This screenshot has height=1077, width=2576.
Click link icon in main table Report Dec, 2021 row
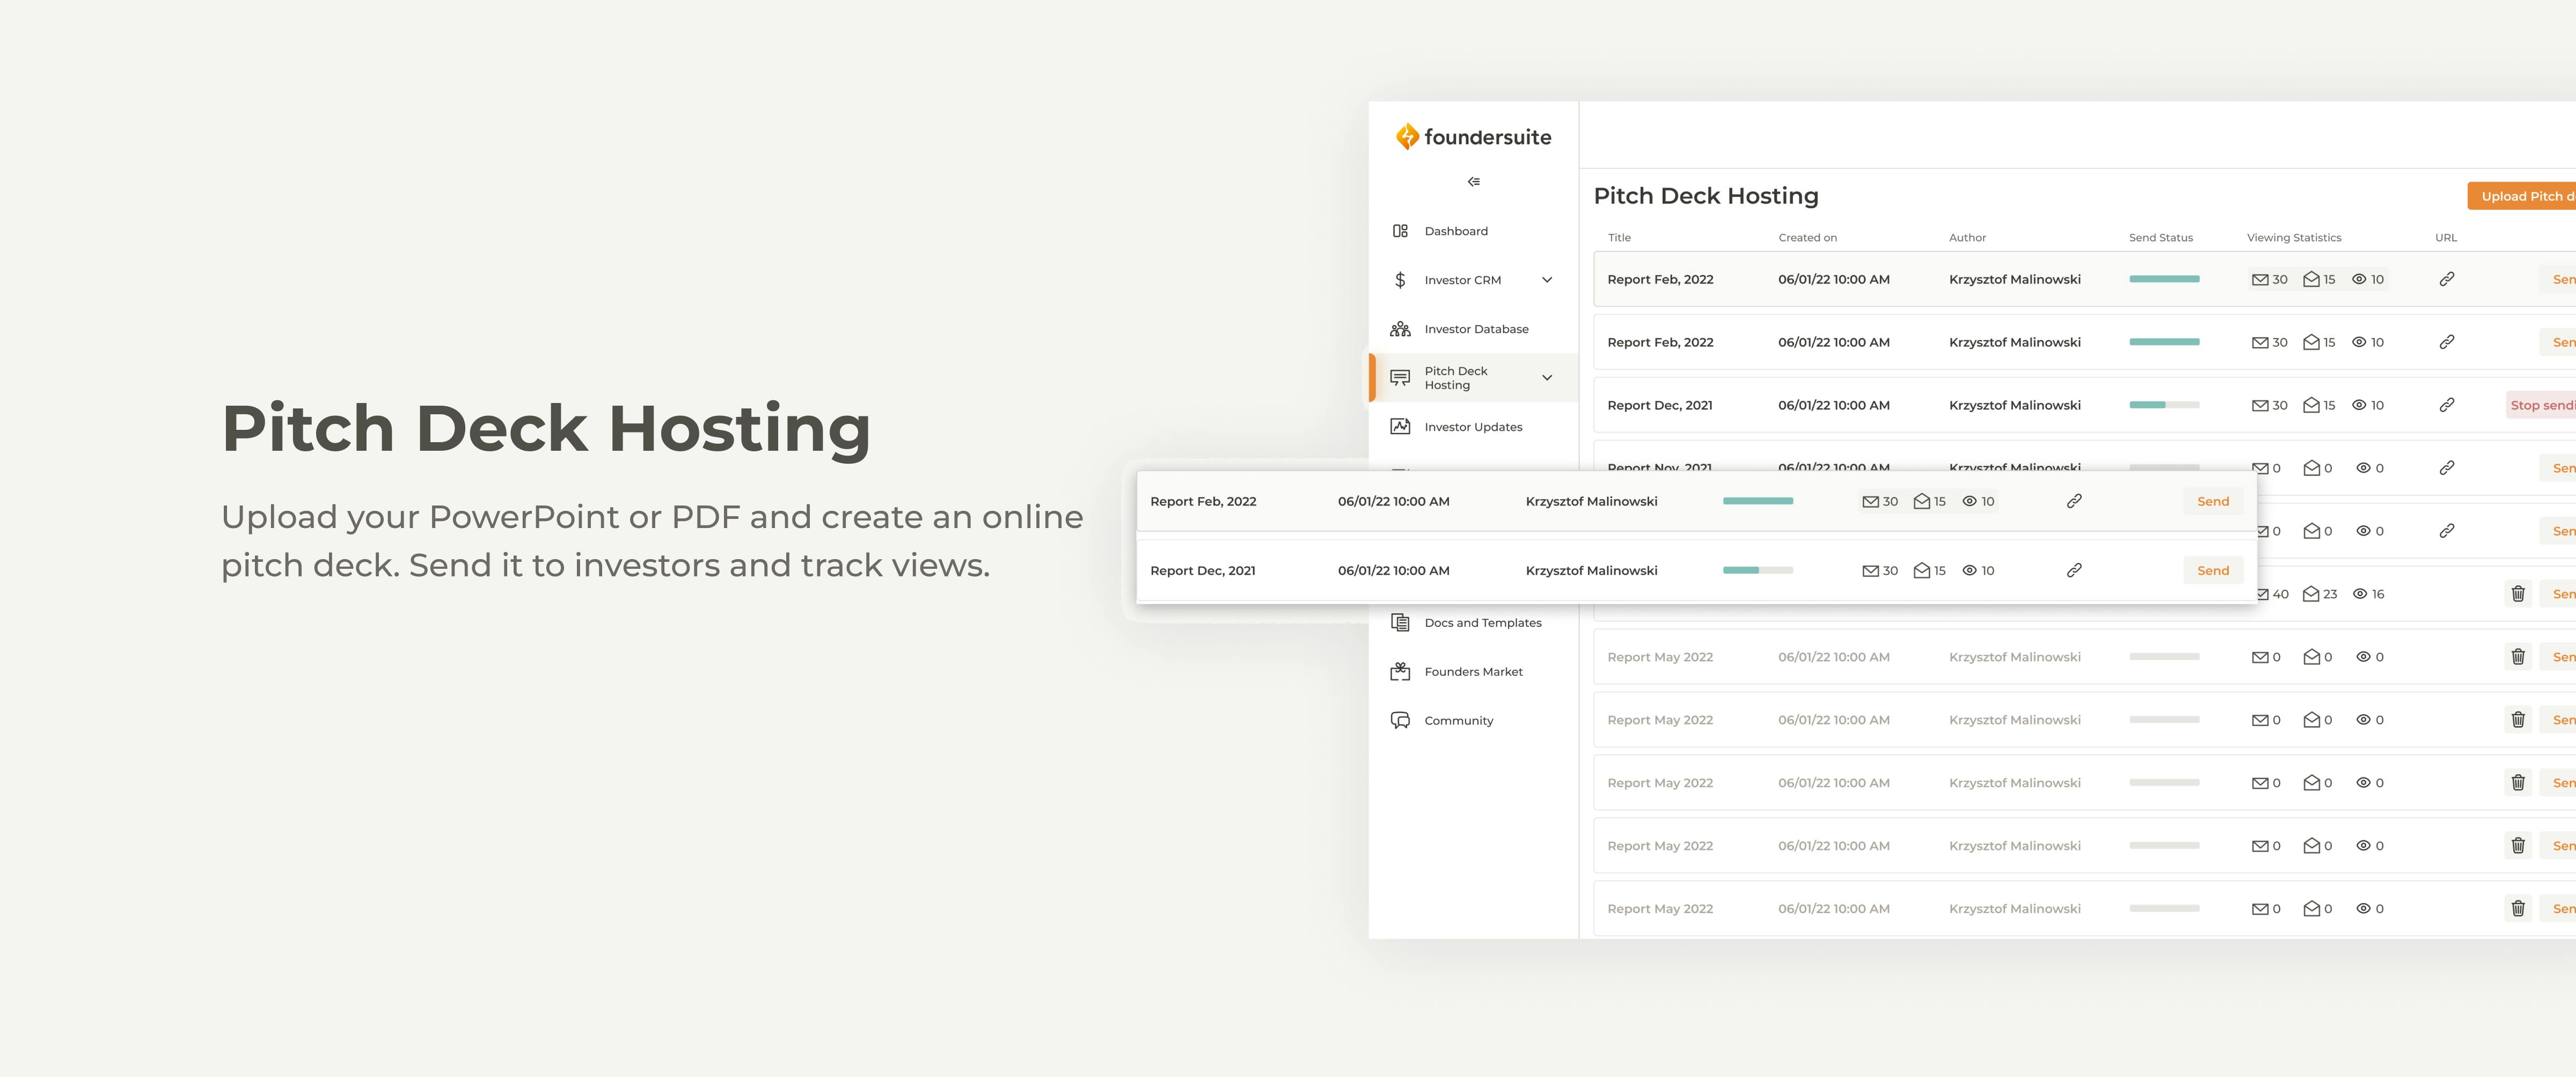[2447, 405]
